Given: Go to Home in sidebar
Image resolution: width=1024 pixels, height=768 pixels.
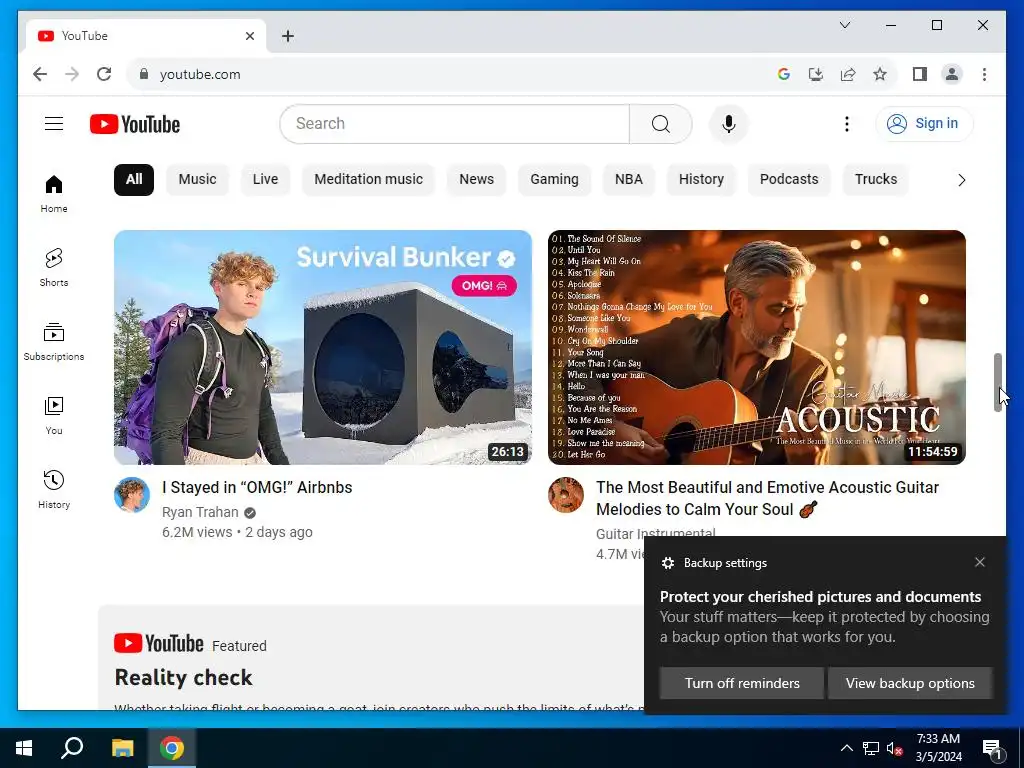Looking at the screenshot, I should 54,194.
